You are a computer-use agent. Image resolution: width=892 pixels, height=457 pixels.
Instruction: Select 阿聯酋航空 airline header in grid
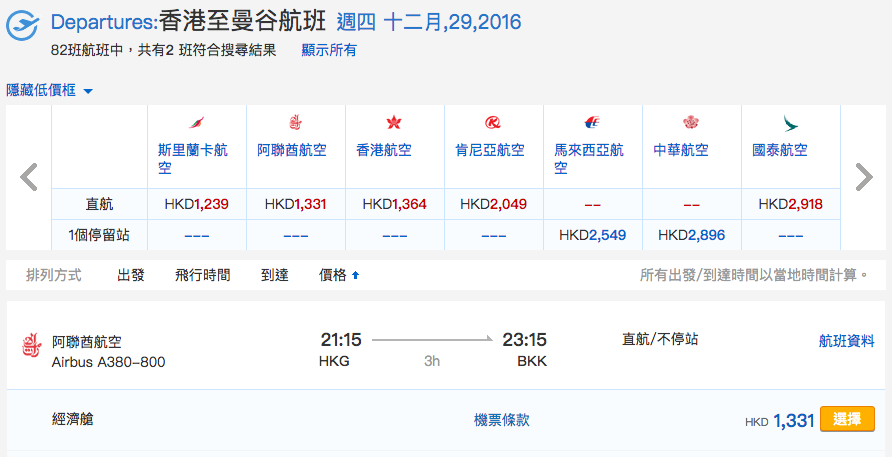pos(292,150)
